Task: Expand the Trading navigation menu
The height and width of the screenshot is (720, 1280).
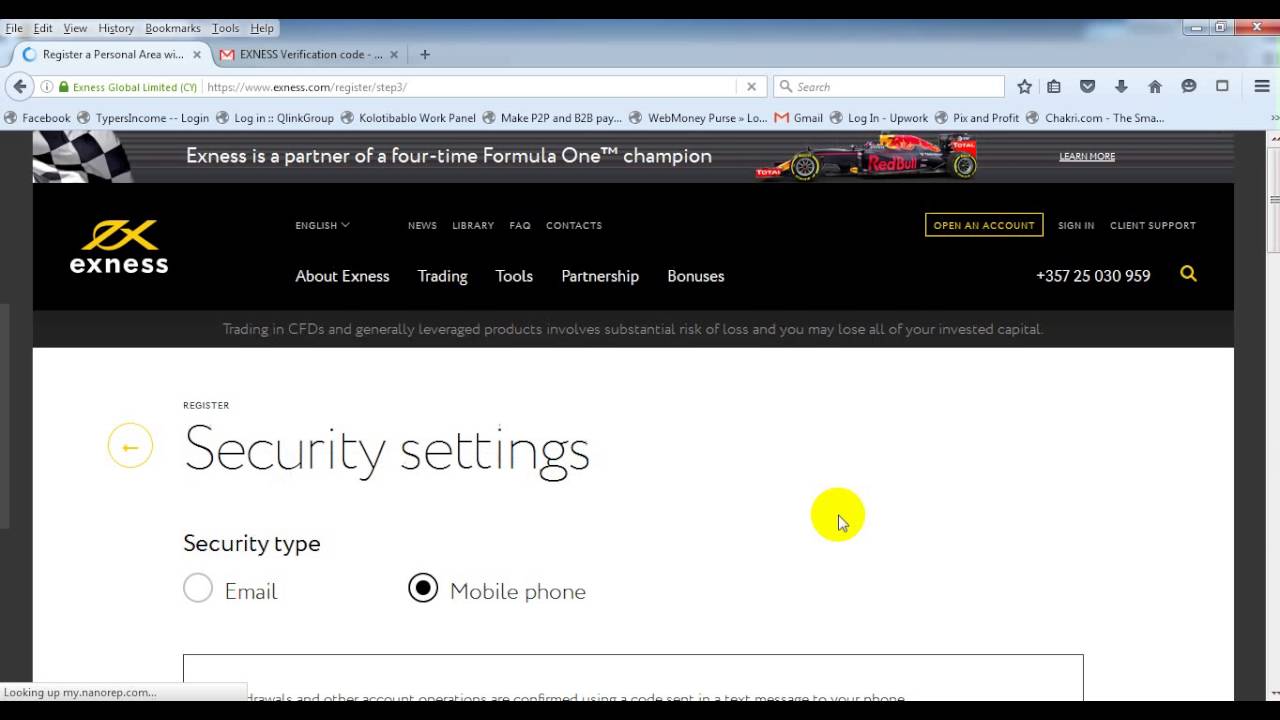Action: click(x=442, y=276)
